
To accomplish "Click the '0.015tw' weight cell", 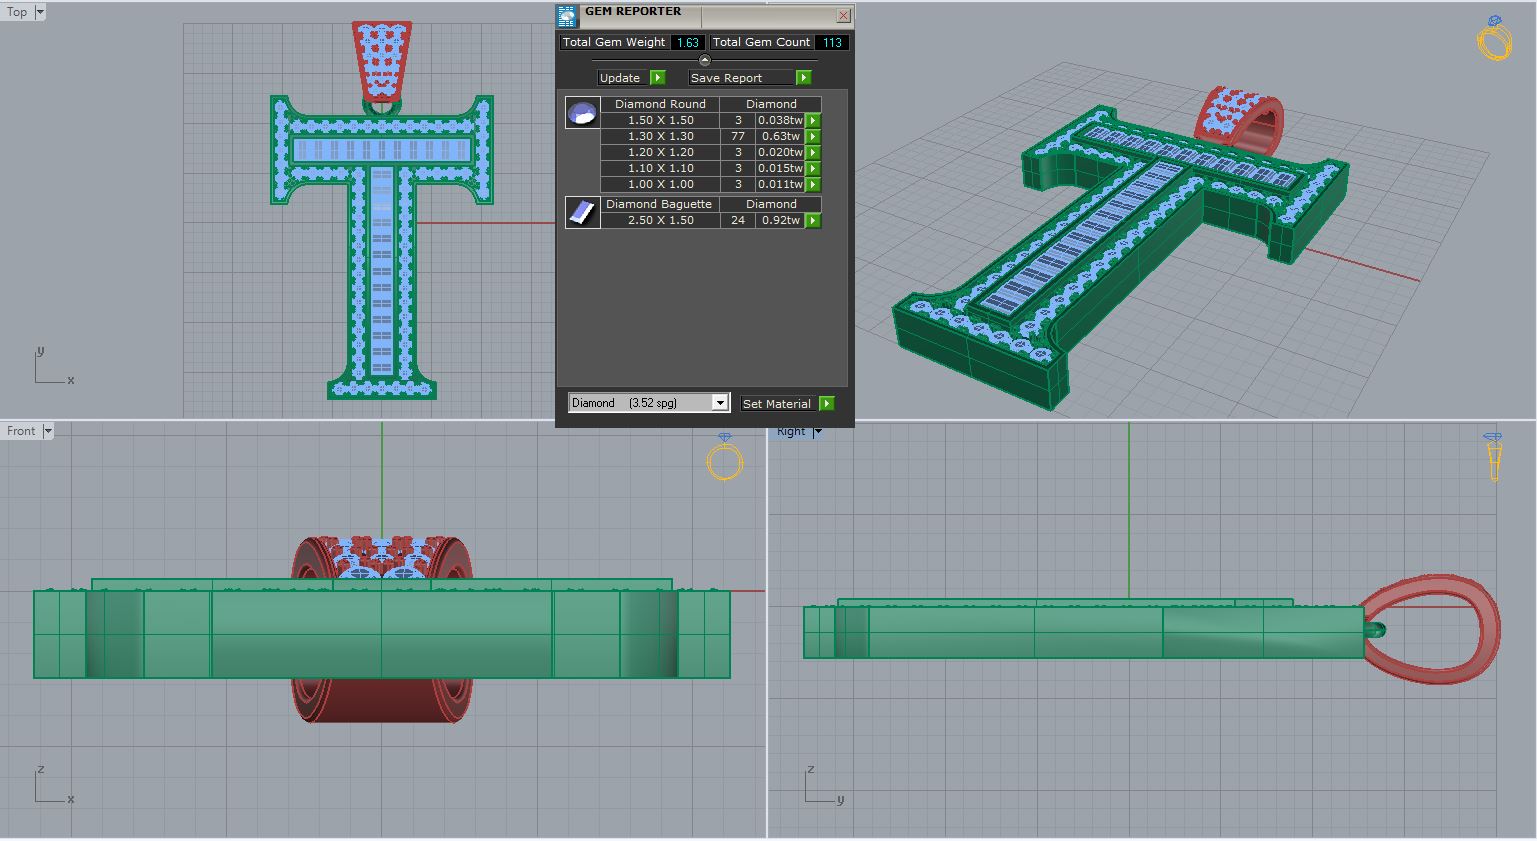I will 781,168.
